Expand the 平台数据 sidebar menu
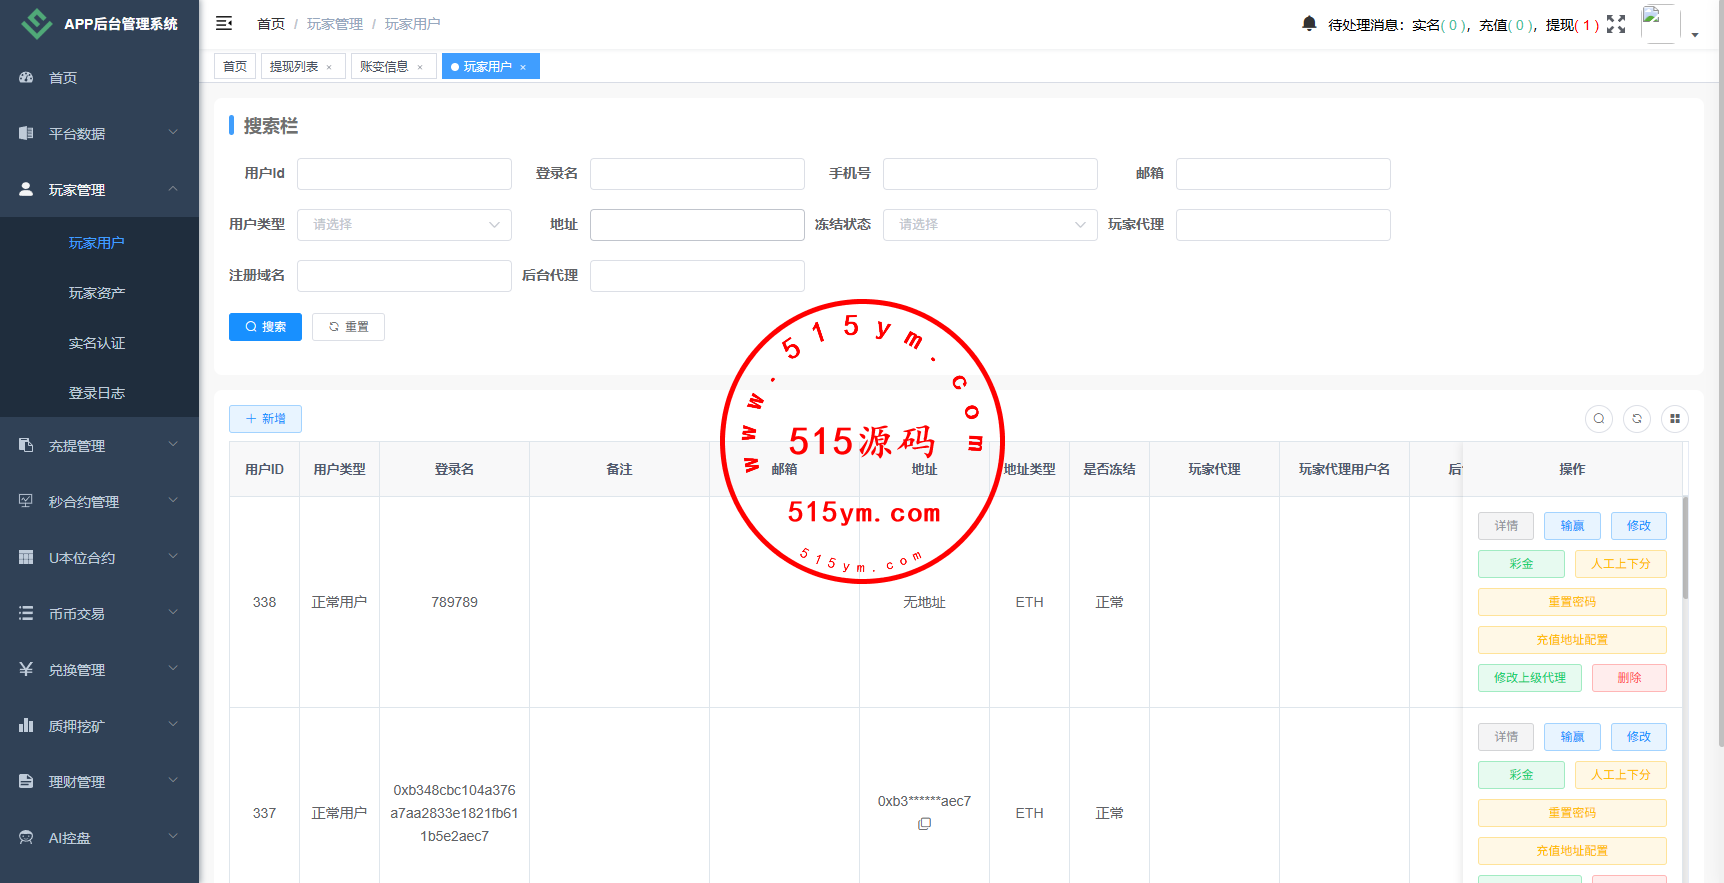The height and width of the screenshot is (883, 1724). pos(99,133)
